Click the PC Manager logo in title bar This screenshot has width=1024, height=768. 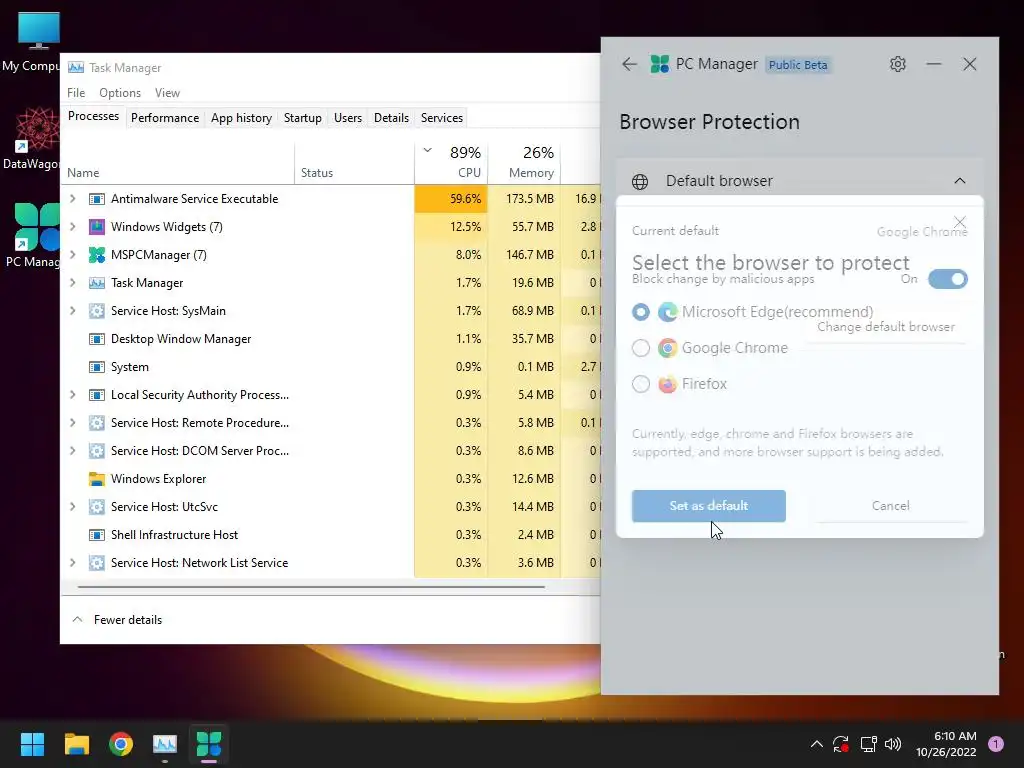click(660, 64)
